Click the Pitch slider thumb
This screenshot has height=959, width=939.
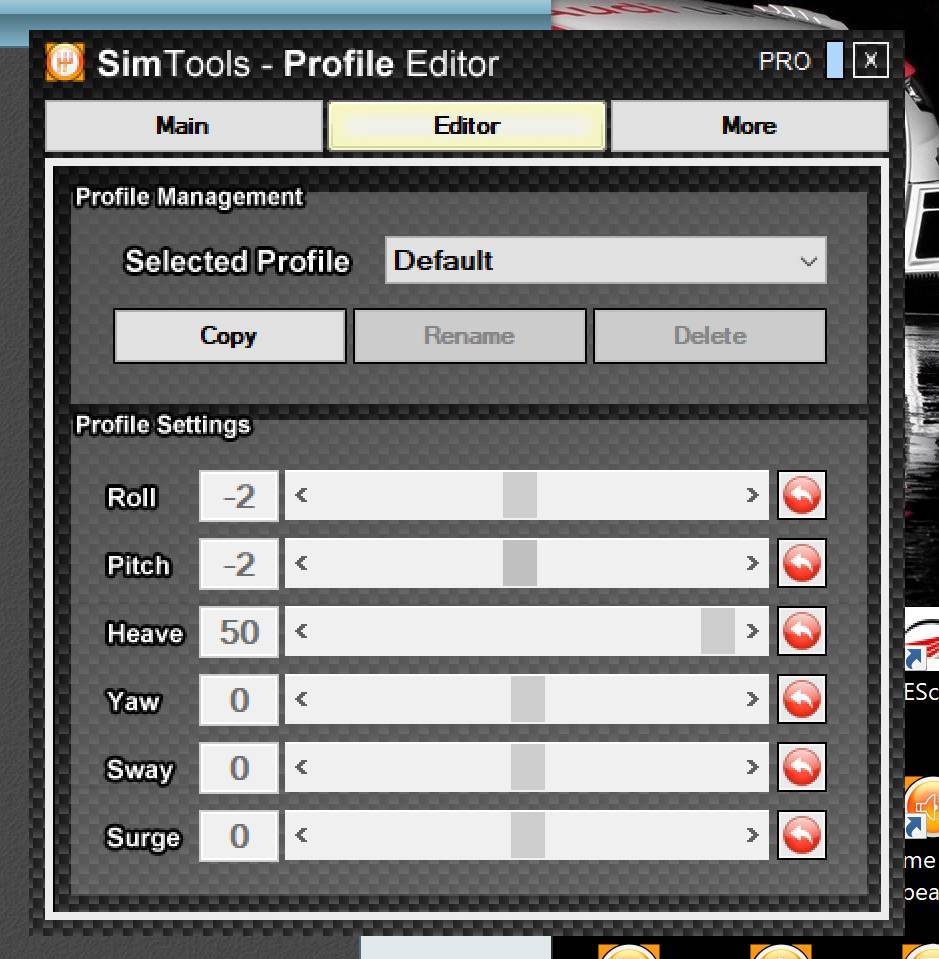point(520,563)
